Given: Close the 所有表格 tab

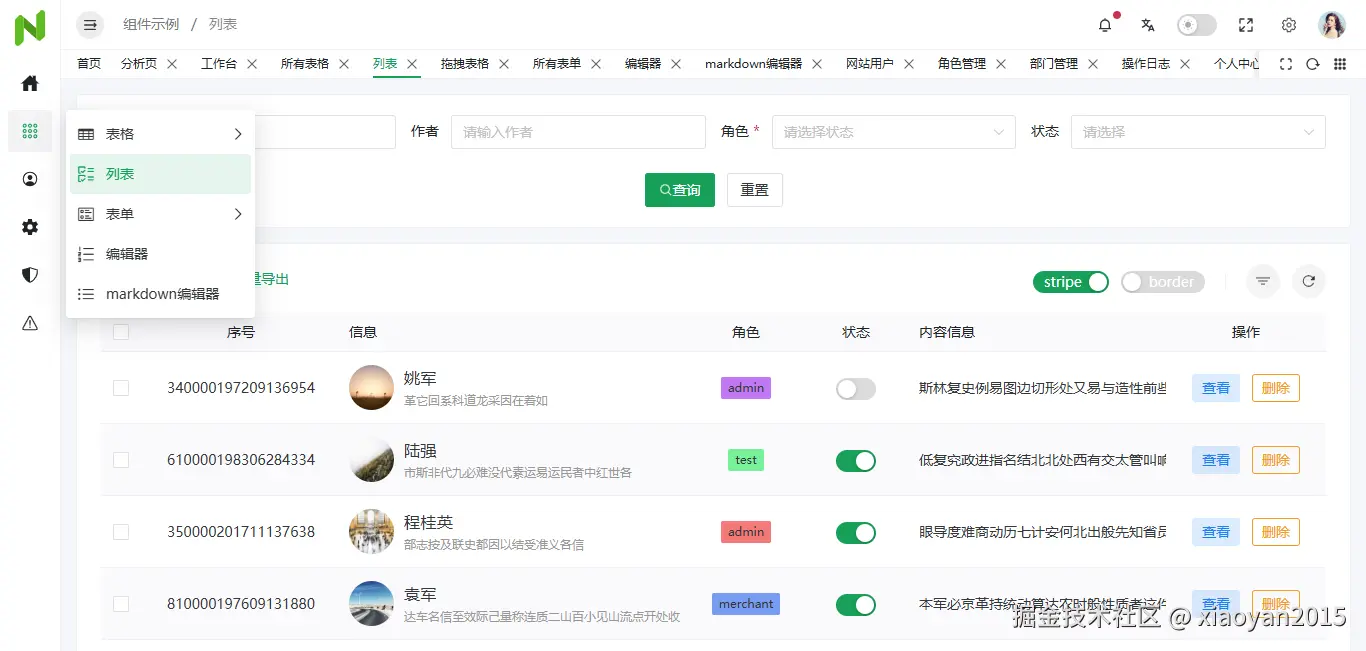Looking at the screenshot, I should pyautogui.click(x=344, y=63).
